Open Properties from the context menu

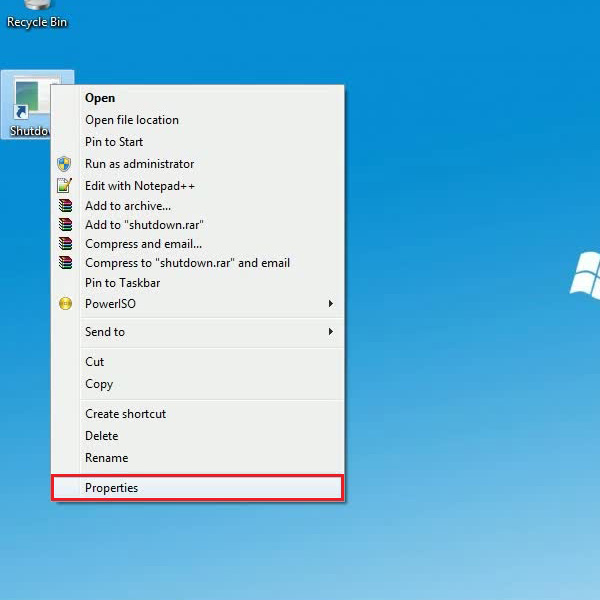[198, 488]
